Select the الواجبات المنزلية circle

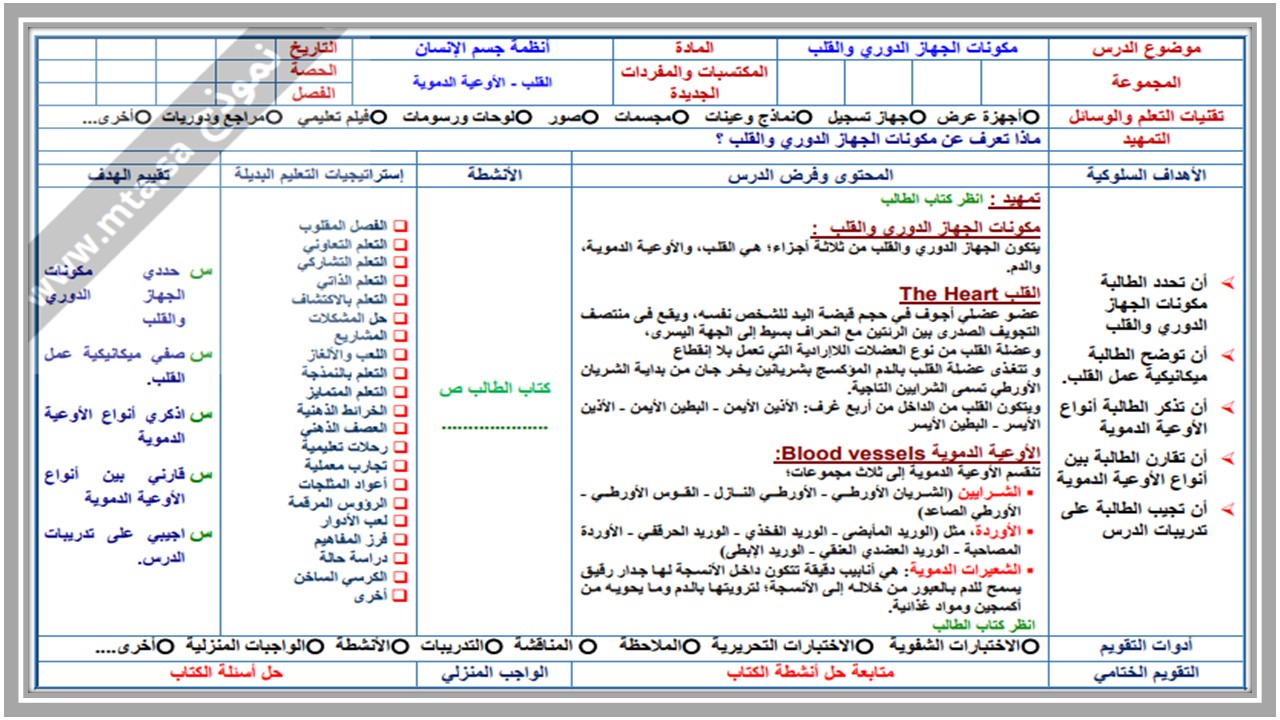coord(315,646)
